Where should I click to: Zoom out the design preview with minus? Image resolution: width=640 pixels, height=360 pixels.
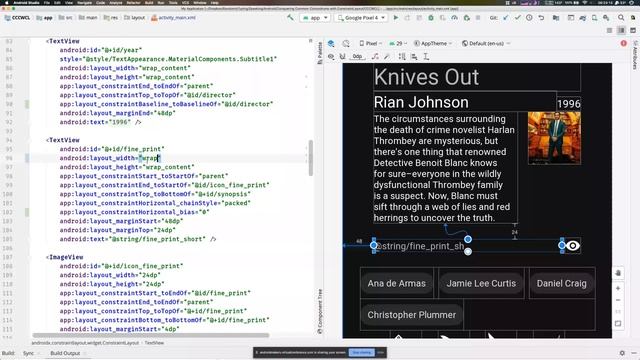618,300
